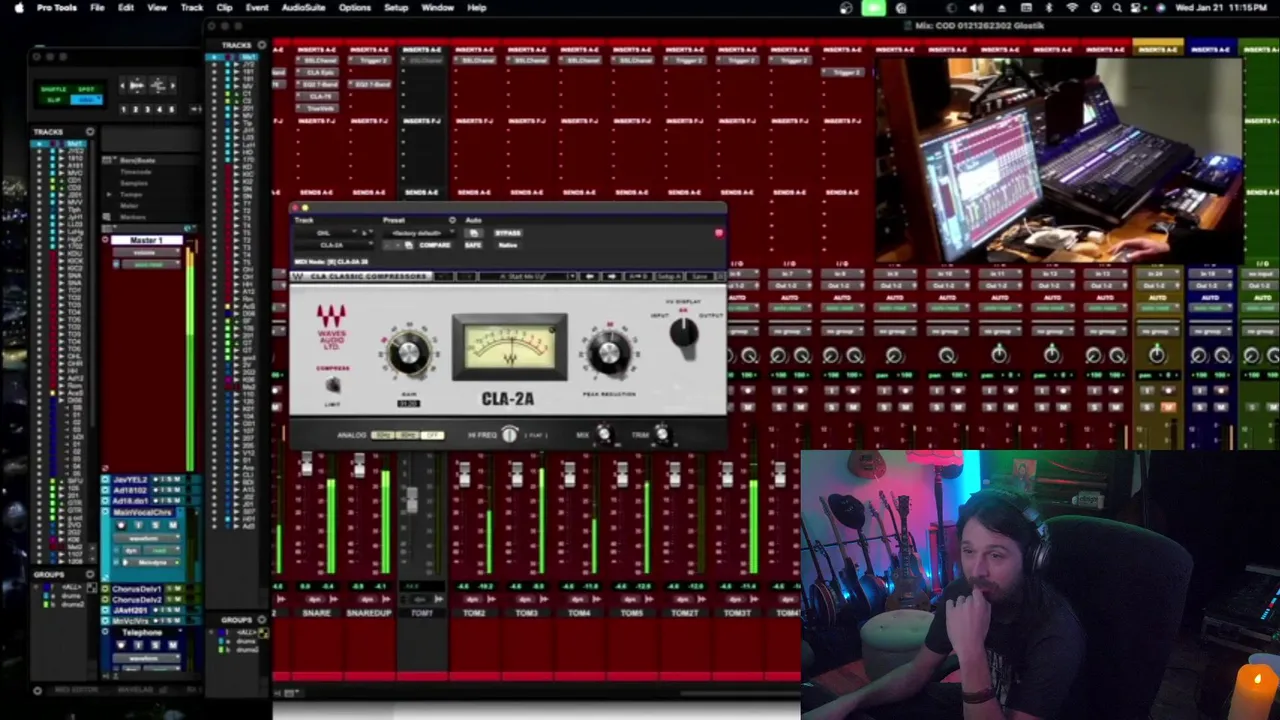
Task: Click the HiFreq knob
Action: pyautogui.click(x=509, y=434)
